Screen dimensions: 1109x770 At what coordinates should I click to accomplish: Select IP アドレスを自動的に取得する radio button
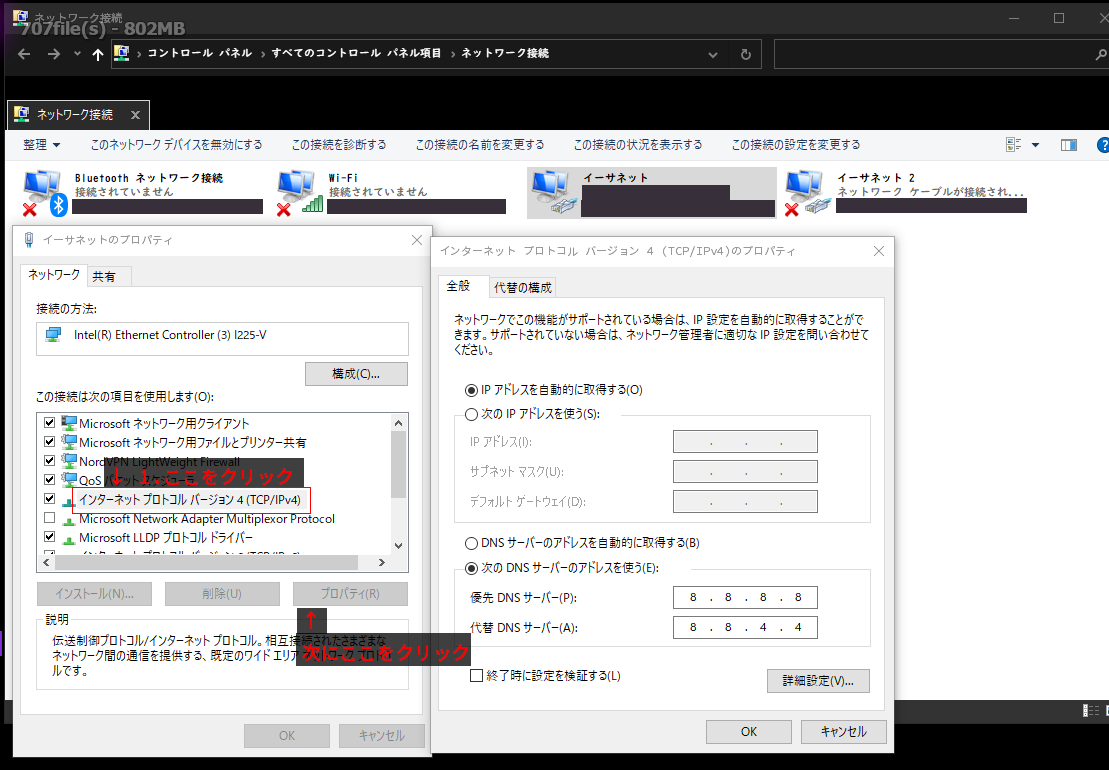pos(471,390)
